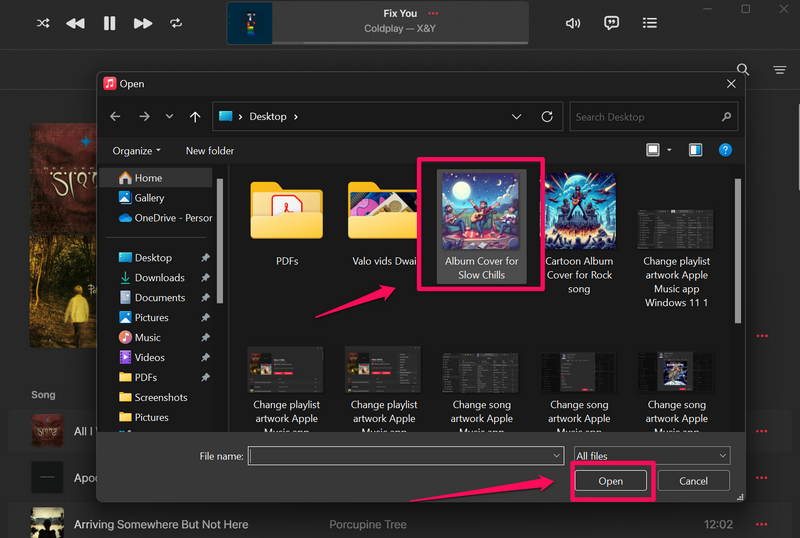800x538 pixels.
Task: Click the New folder button
Action: click(210, 151)
